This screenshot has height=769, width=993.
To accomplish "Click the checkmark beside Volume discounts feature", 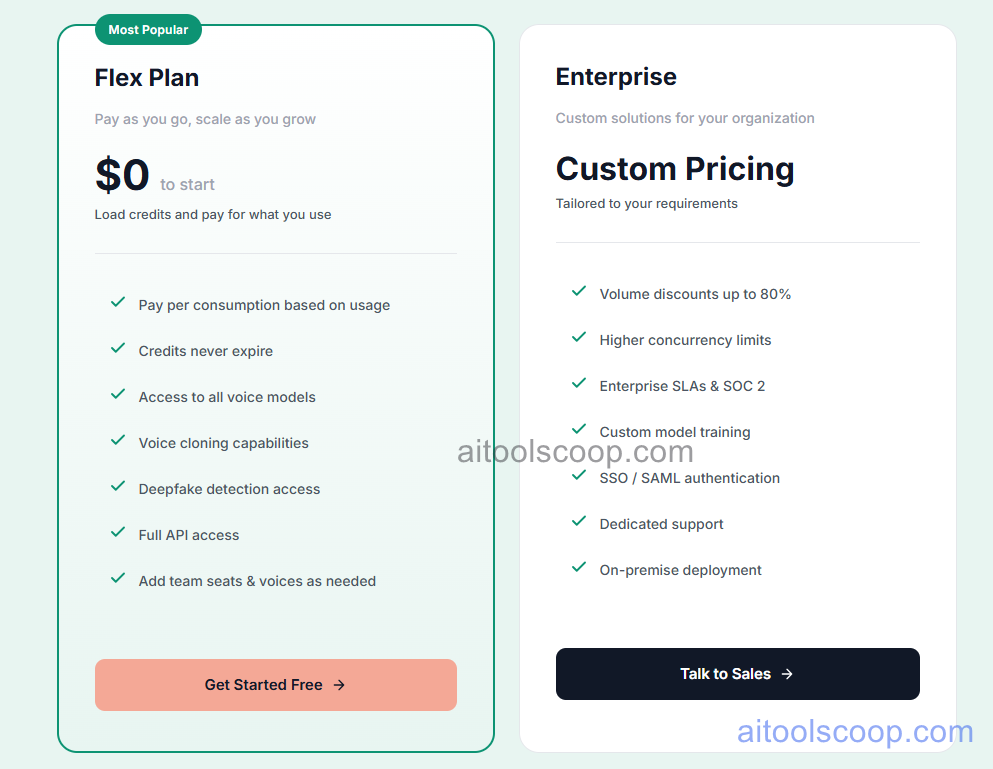I will [578, 291].
